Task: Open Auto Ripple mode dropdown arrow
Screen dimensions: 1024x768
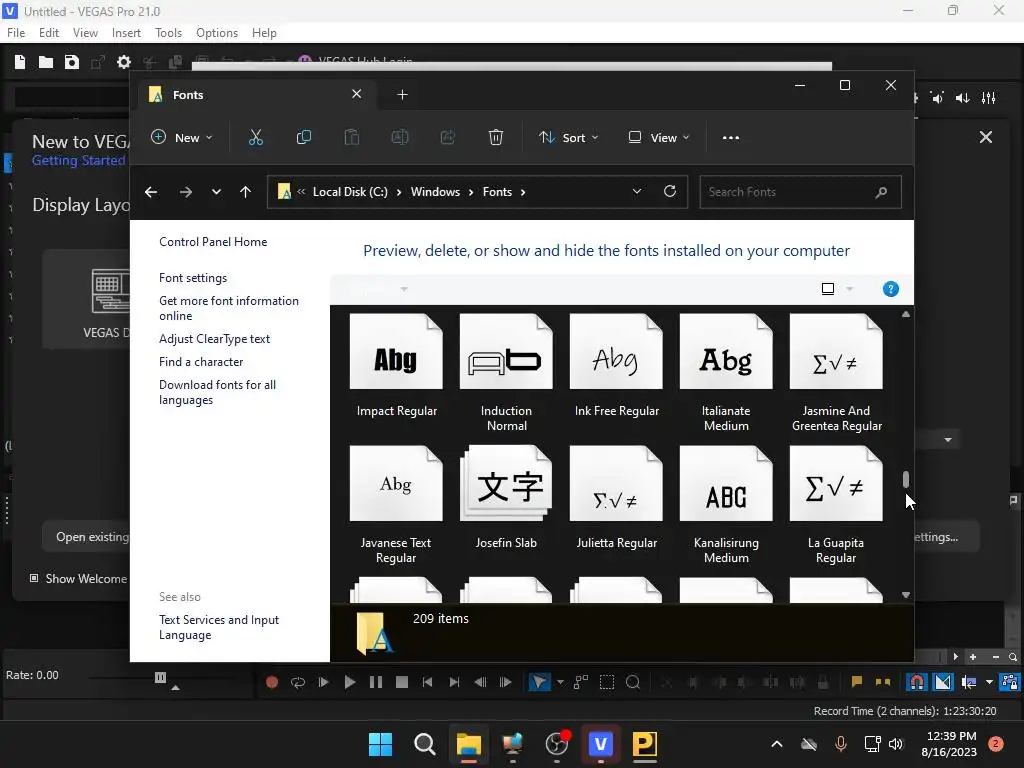Action: 989,682
